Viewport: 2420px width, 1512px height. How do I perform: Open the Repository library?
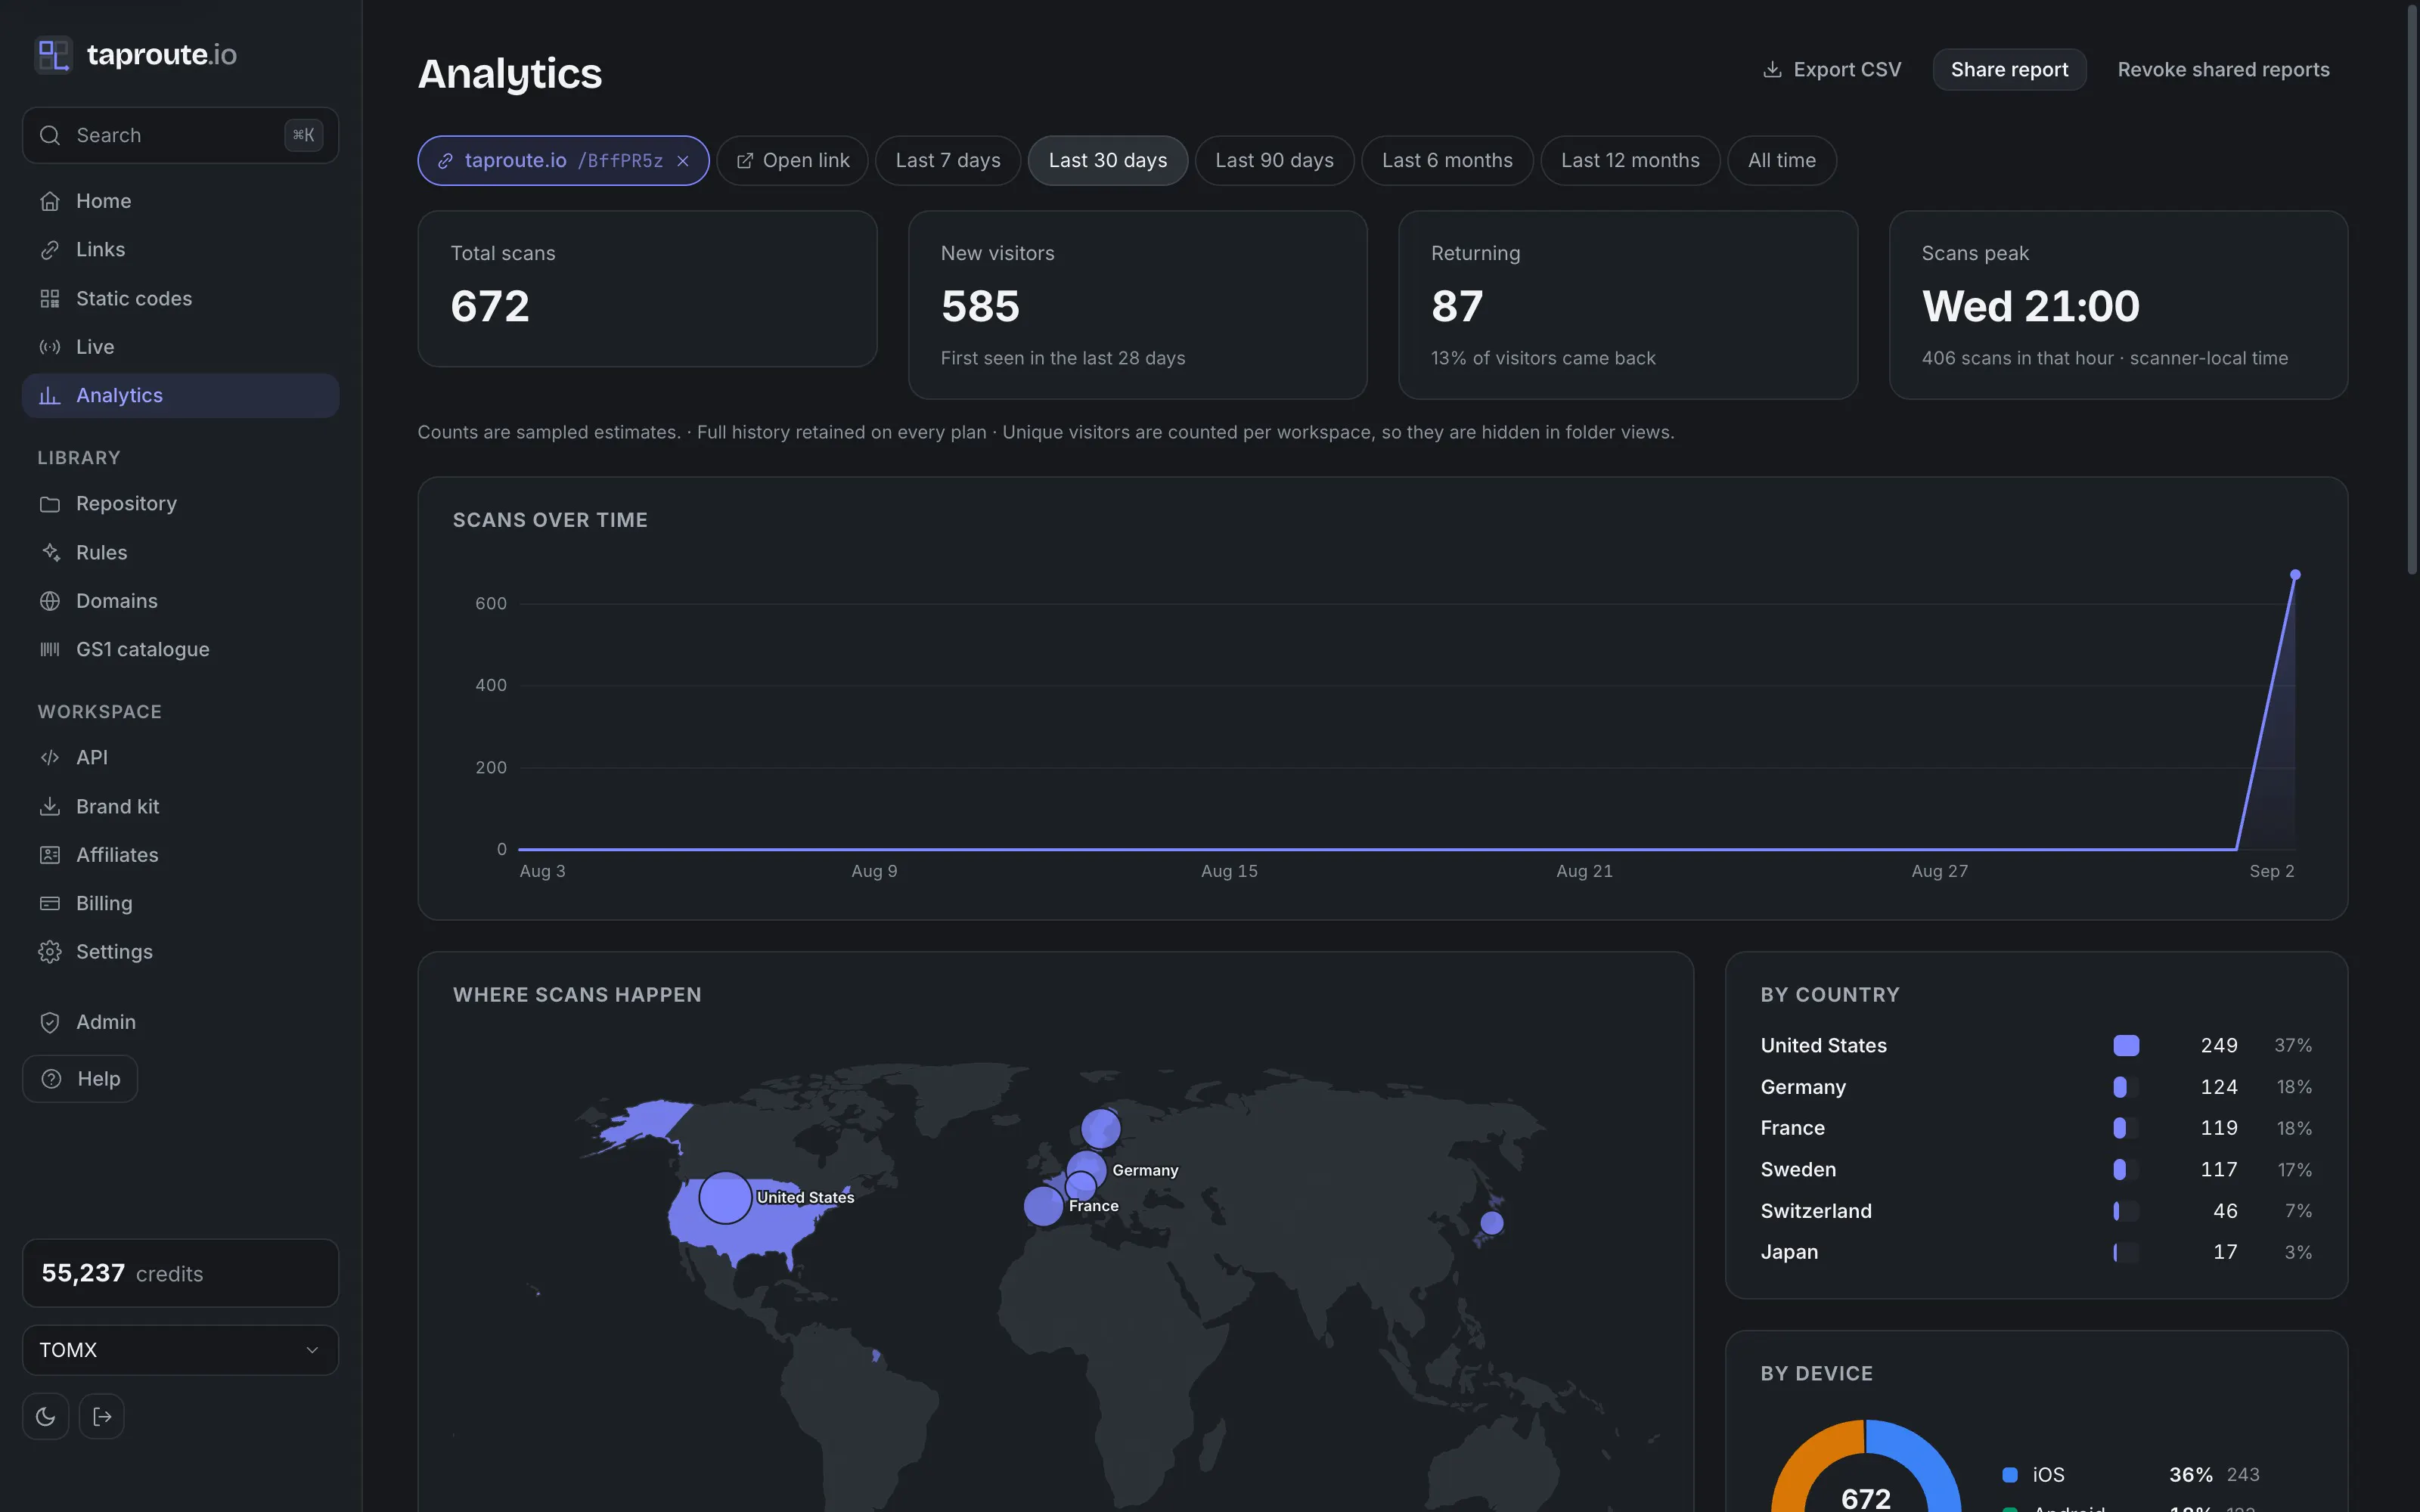click(x=180, y=504)
